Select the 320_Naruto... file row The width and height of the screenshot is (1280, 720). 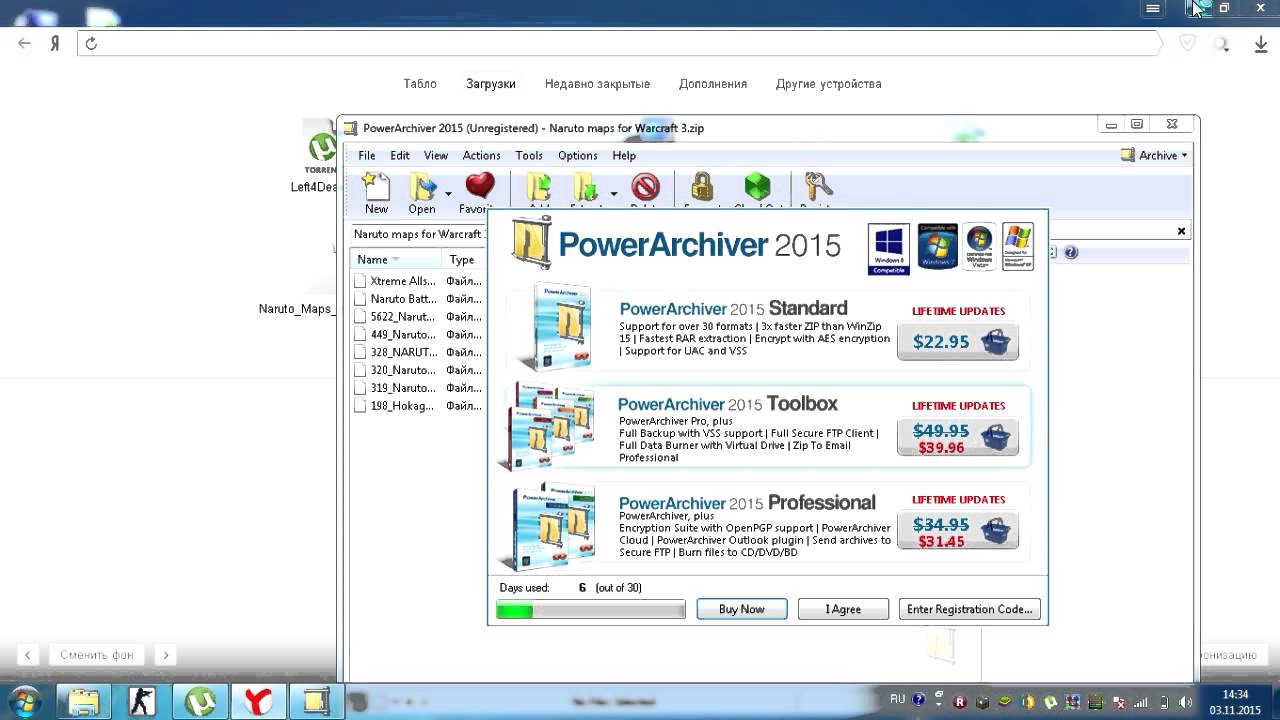(418, 370)
